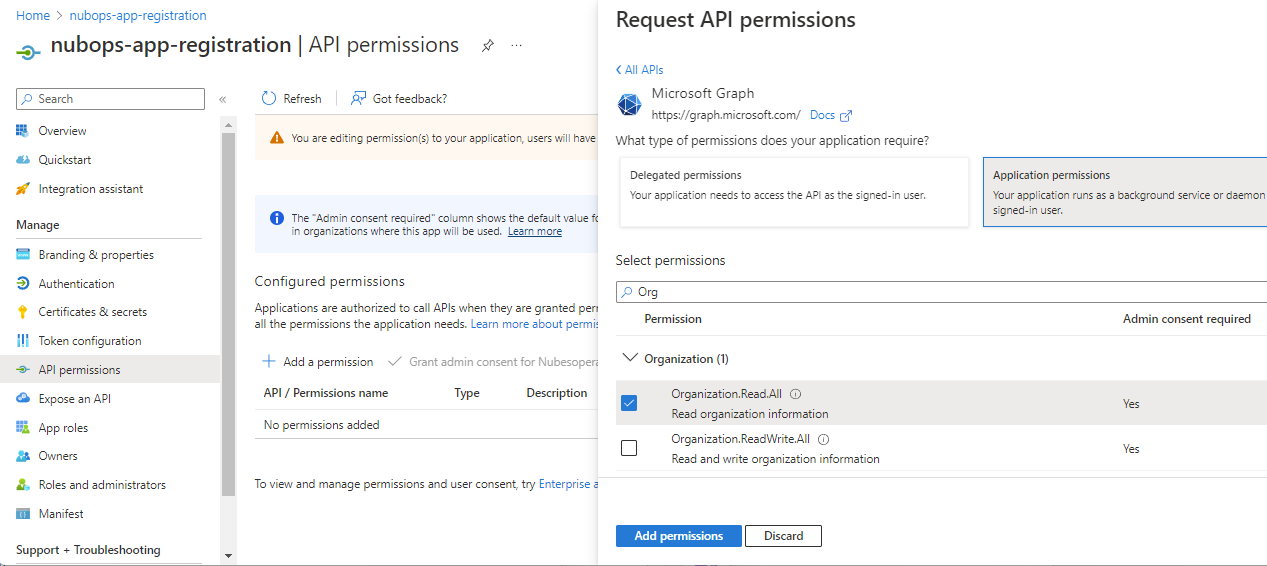Viewport: 1267px width, 566px height.
Task: Check the Organization.ReadWrite.All checkbox
Action: click(x=629, y=448)
